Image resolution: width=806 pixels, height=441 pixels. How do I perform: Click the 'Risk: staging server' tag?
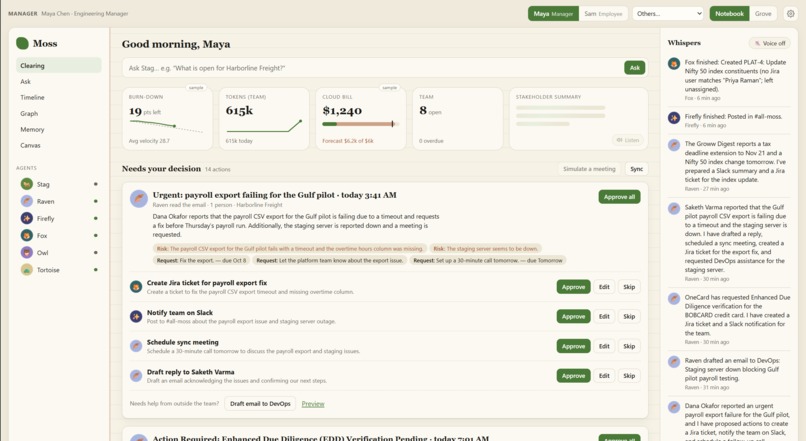click(x=486, y=249)
